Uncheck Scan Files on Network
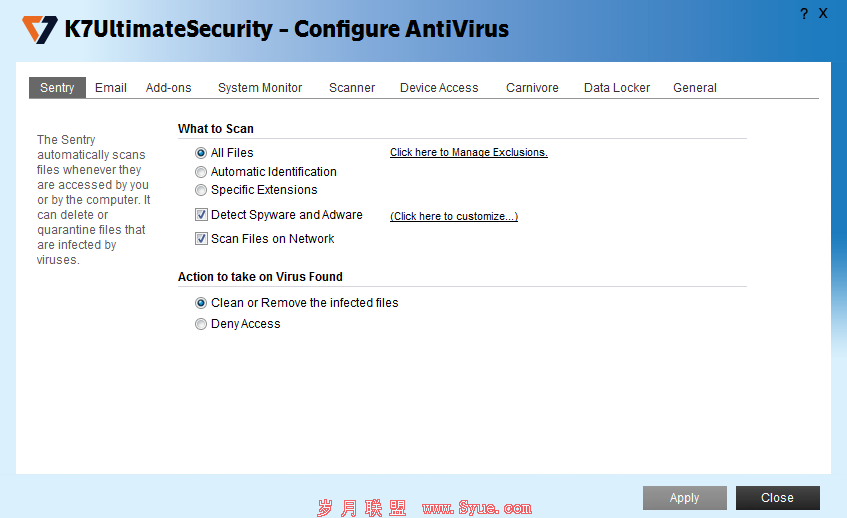Image resolution: width=847 pixels, height=518 pixels. pos(201,239)
